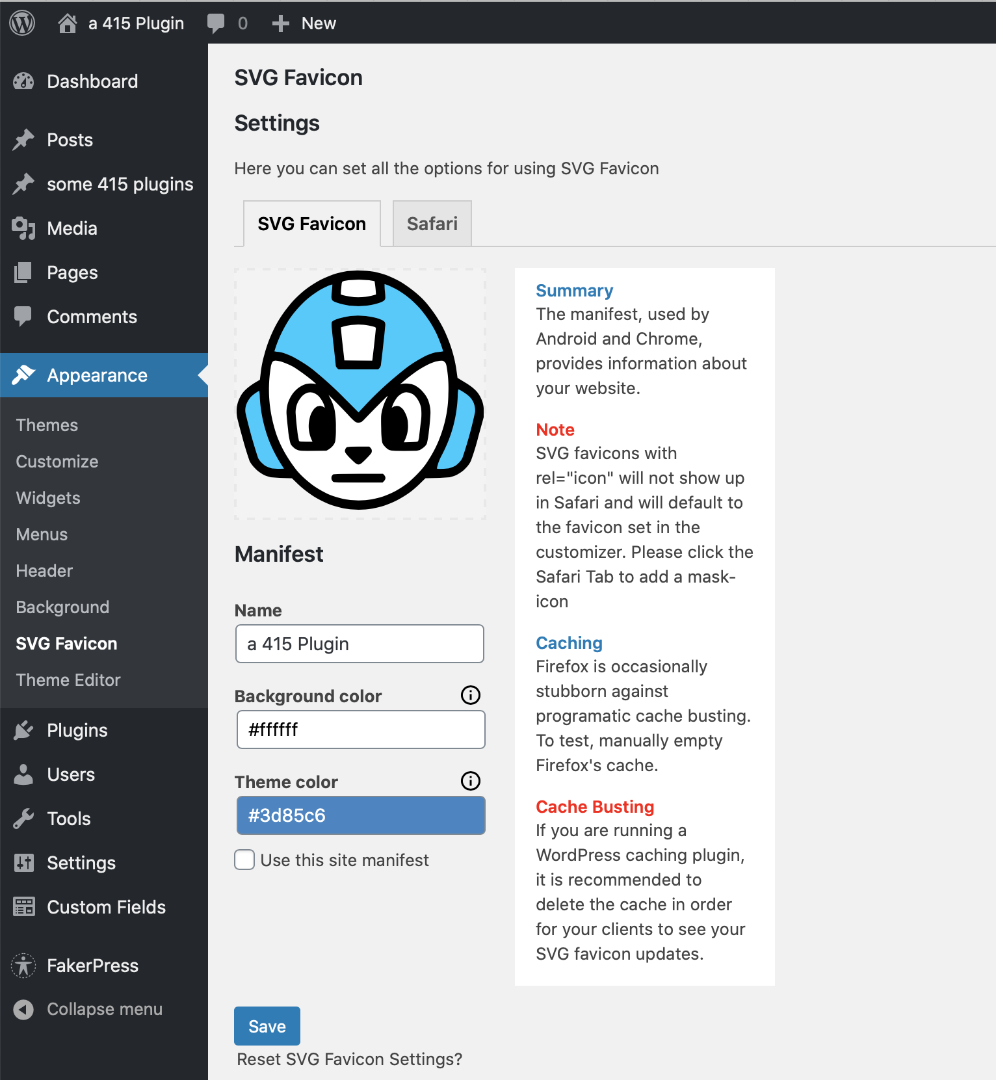Screen dimensions: 996x1080
Task: Open the Themes submenu link
Action: [x=47, y=425]
